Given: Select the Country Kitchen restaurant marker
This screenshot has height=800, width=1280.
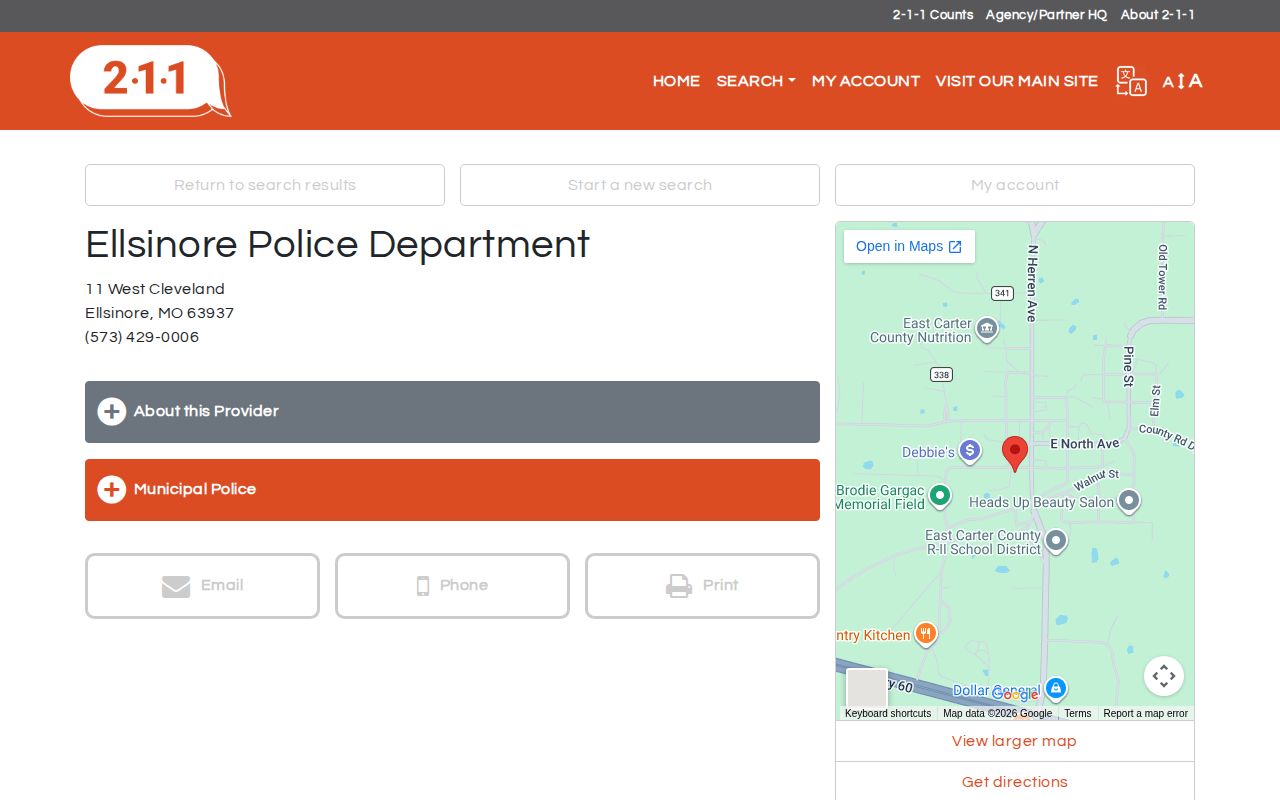Looking at the screenshot, I should [x=925, y=633].
